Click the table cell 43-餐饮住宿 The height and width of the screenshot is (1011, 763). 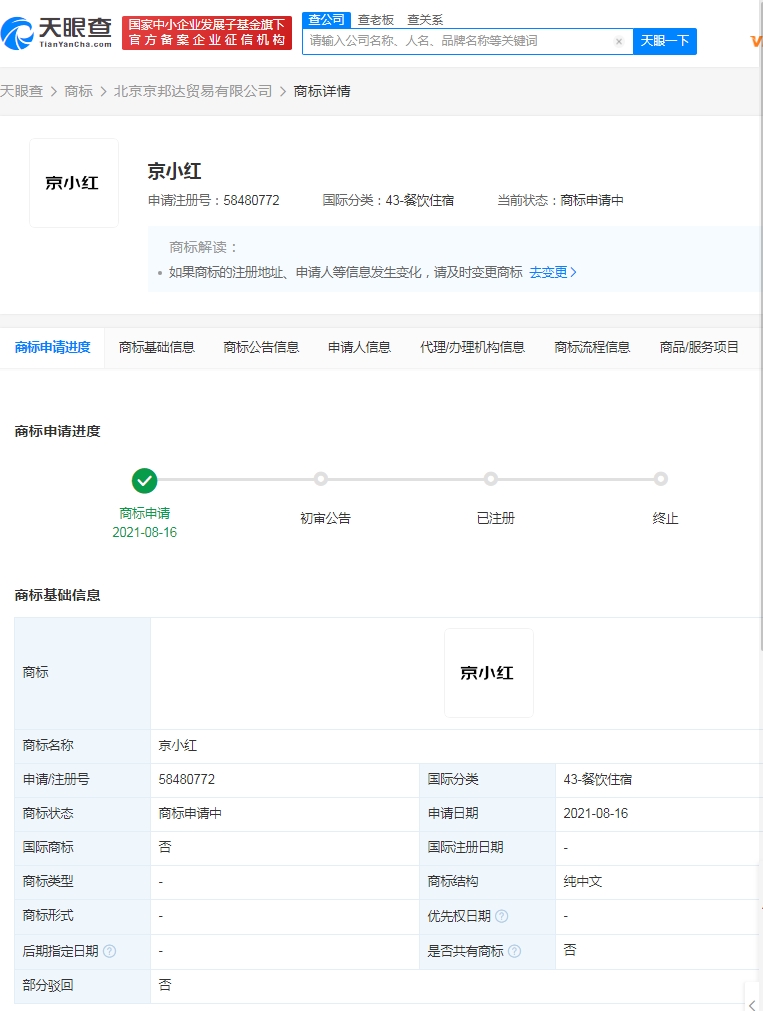tap(659, 780)
